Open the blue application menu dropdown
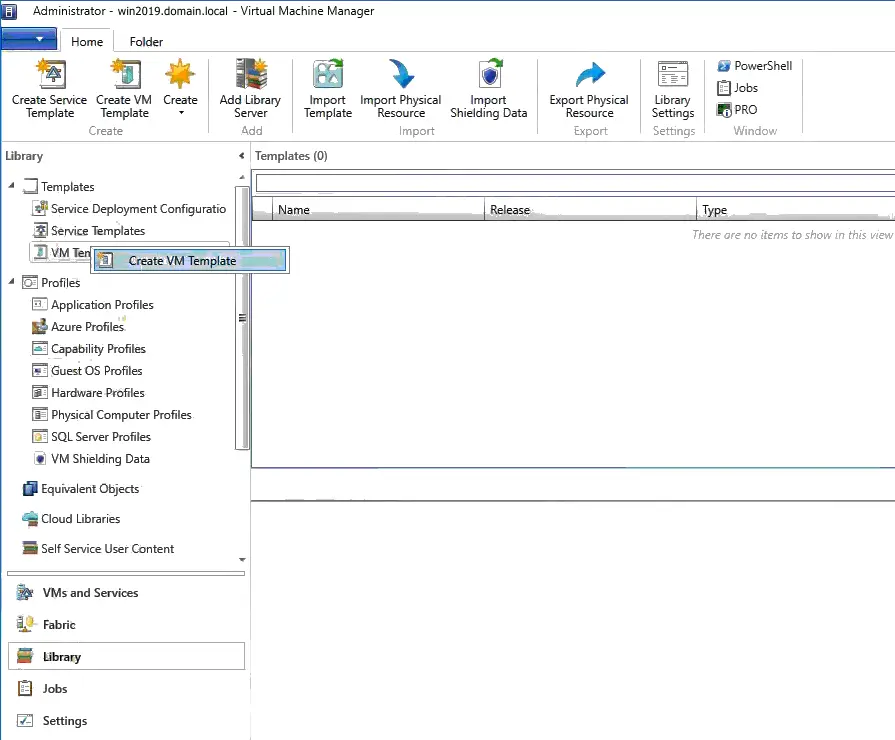This screenshot has width=895, height=740. pos(29,39)
